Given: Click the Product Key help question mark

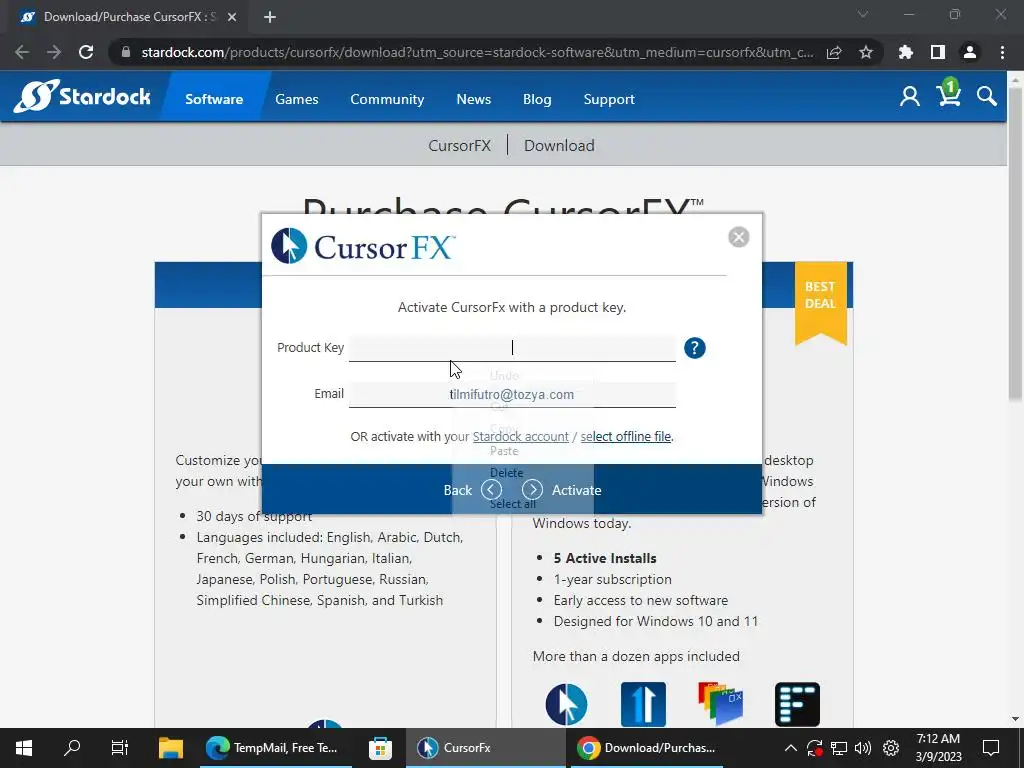Looking at the screenshot, I should point(695,348).
